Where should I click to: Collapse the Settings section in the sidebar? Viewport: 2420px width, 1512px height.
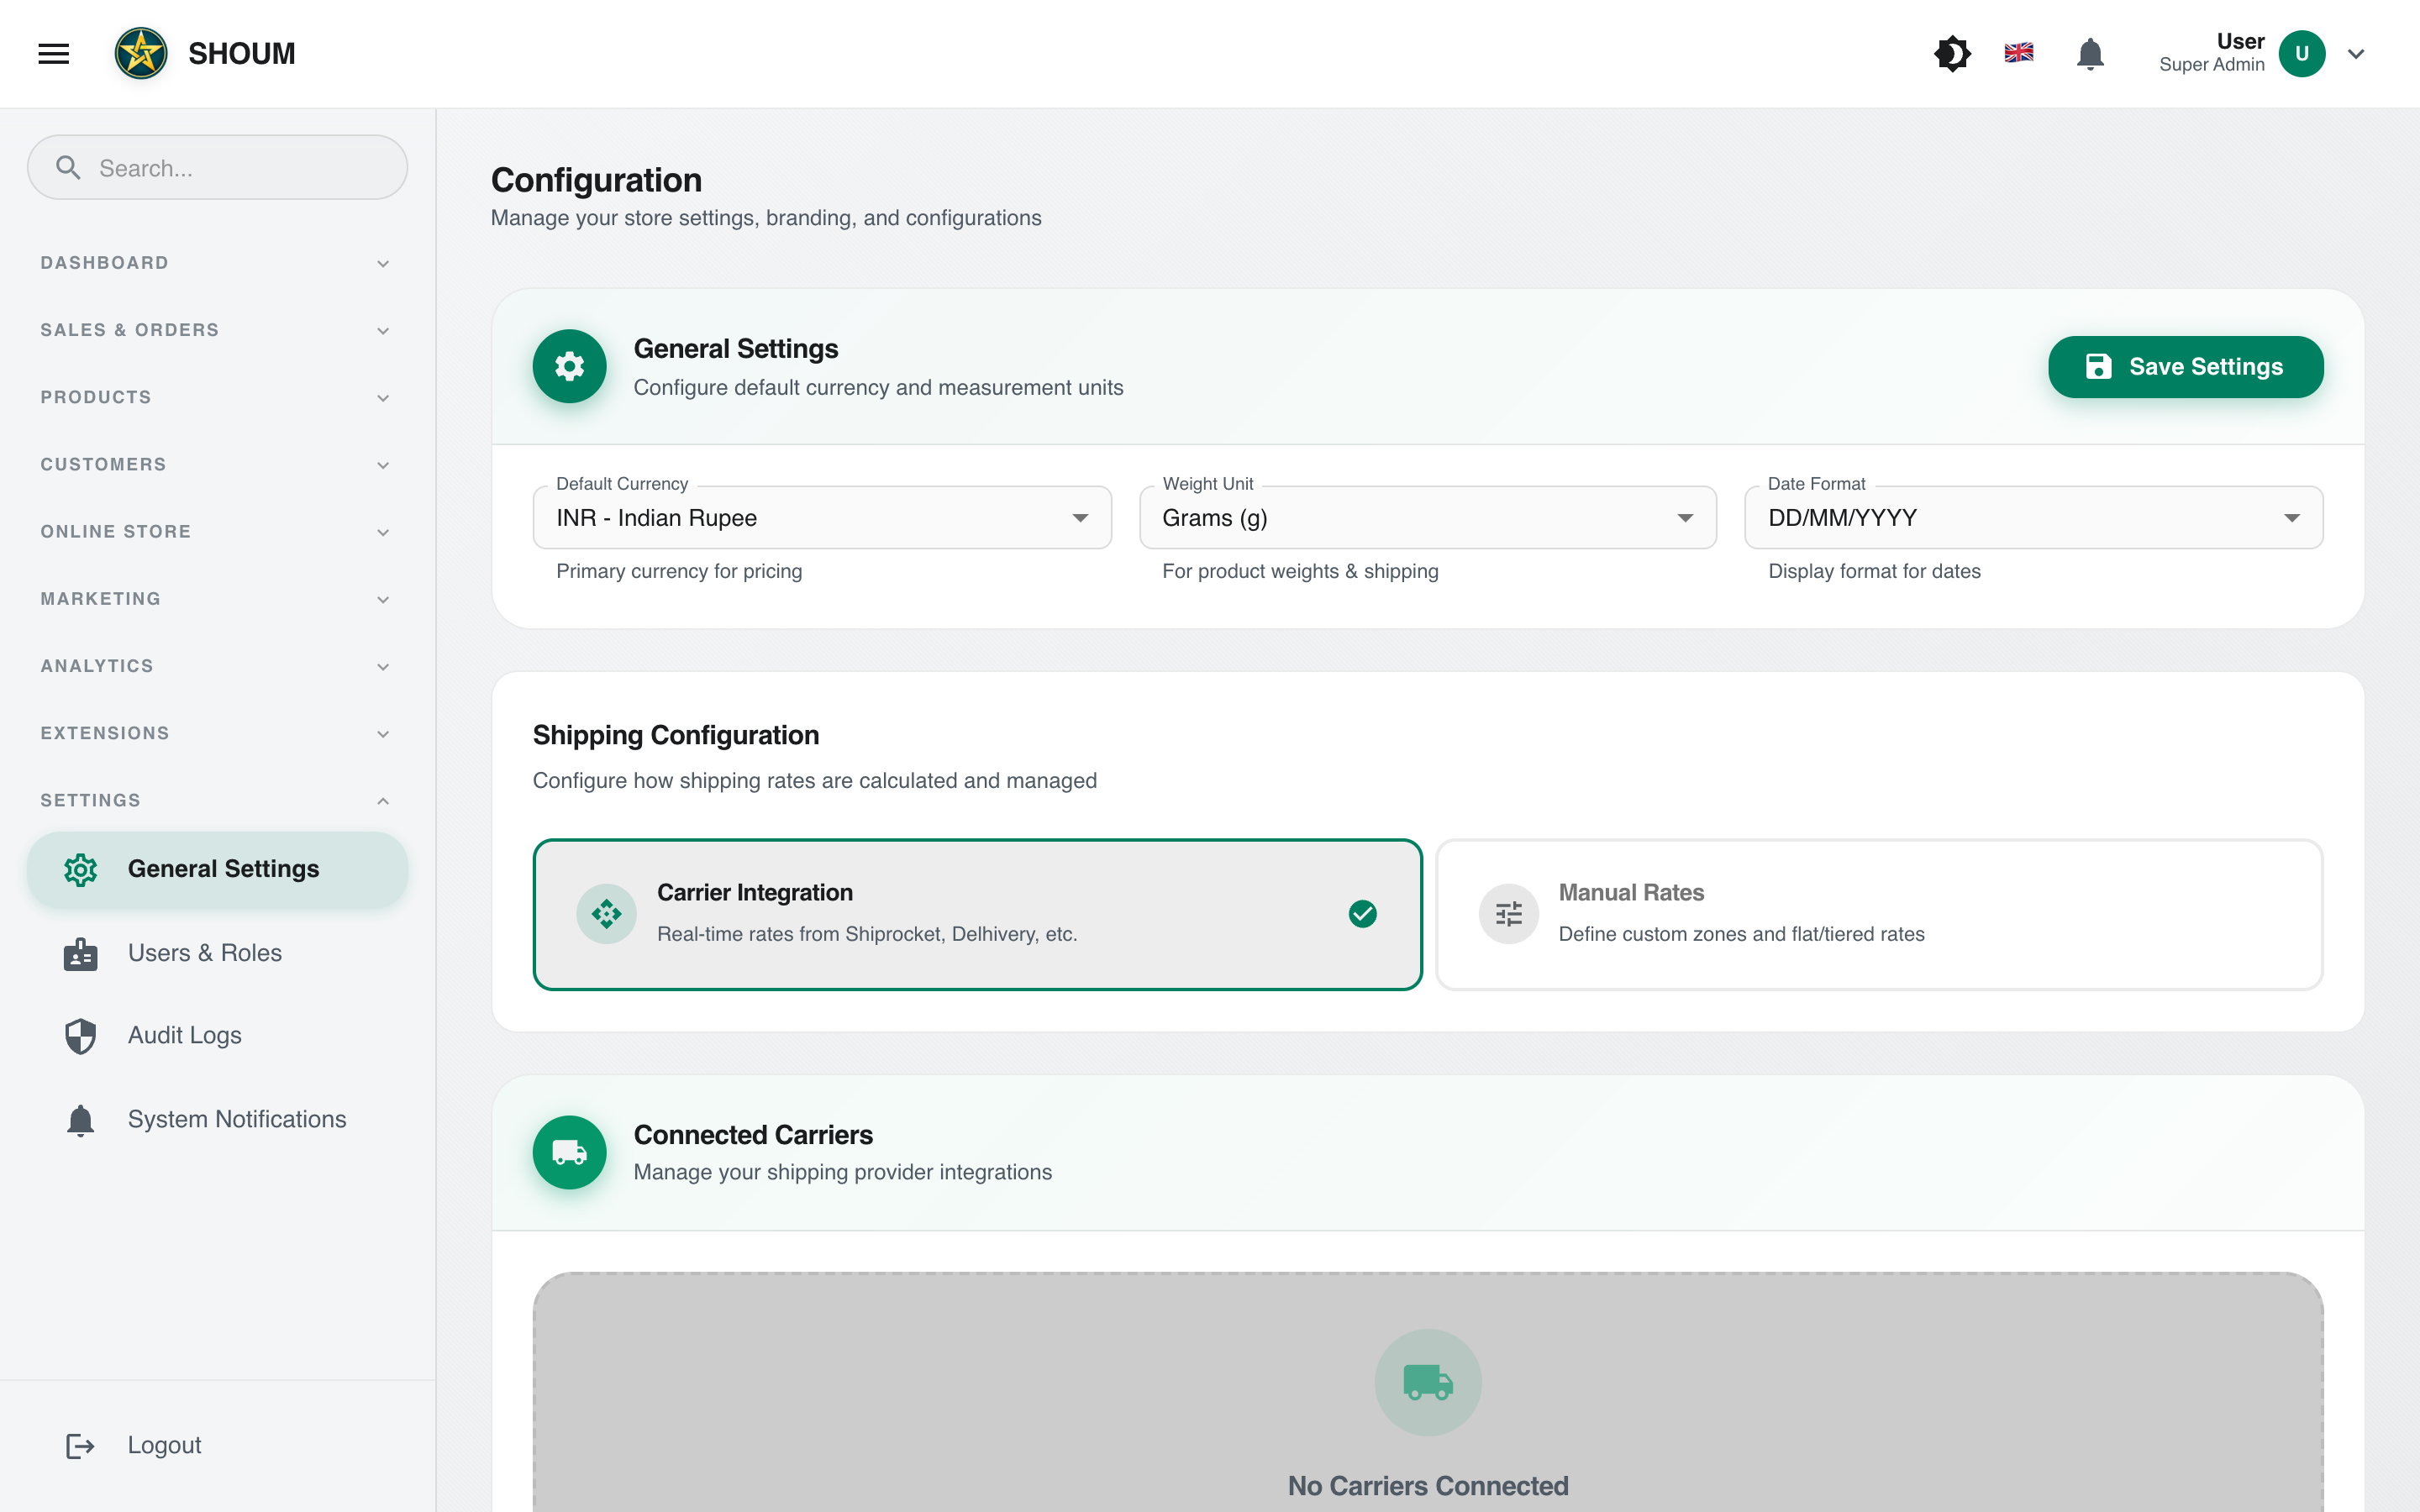(x=383, y=800)
